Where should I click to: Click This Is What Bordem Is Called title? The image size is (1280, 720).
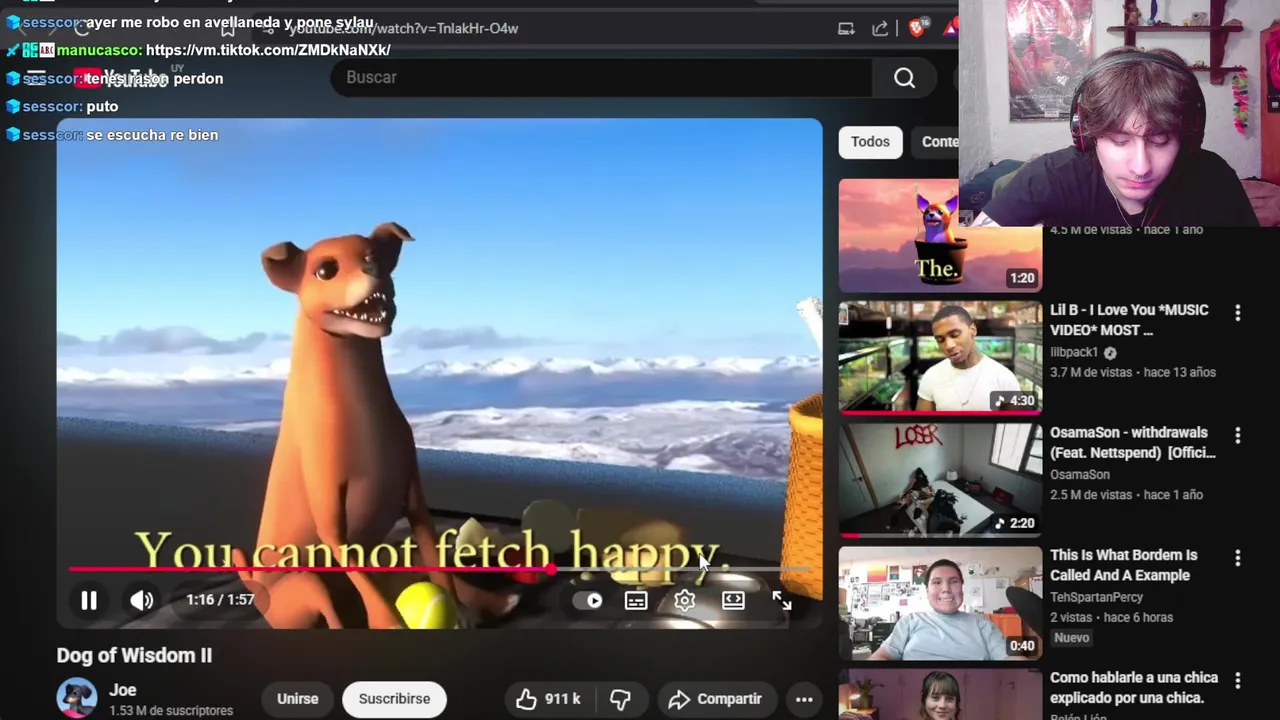(1123, 565)
